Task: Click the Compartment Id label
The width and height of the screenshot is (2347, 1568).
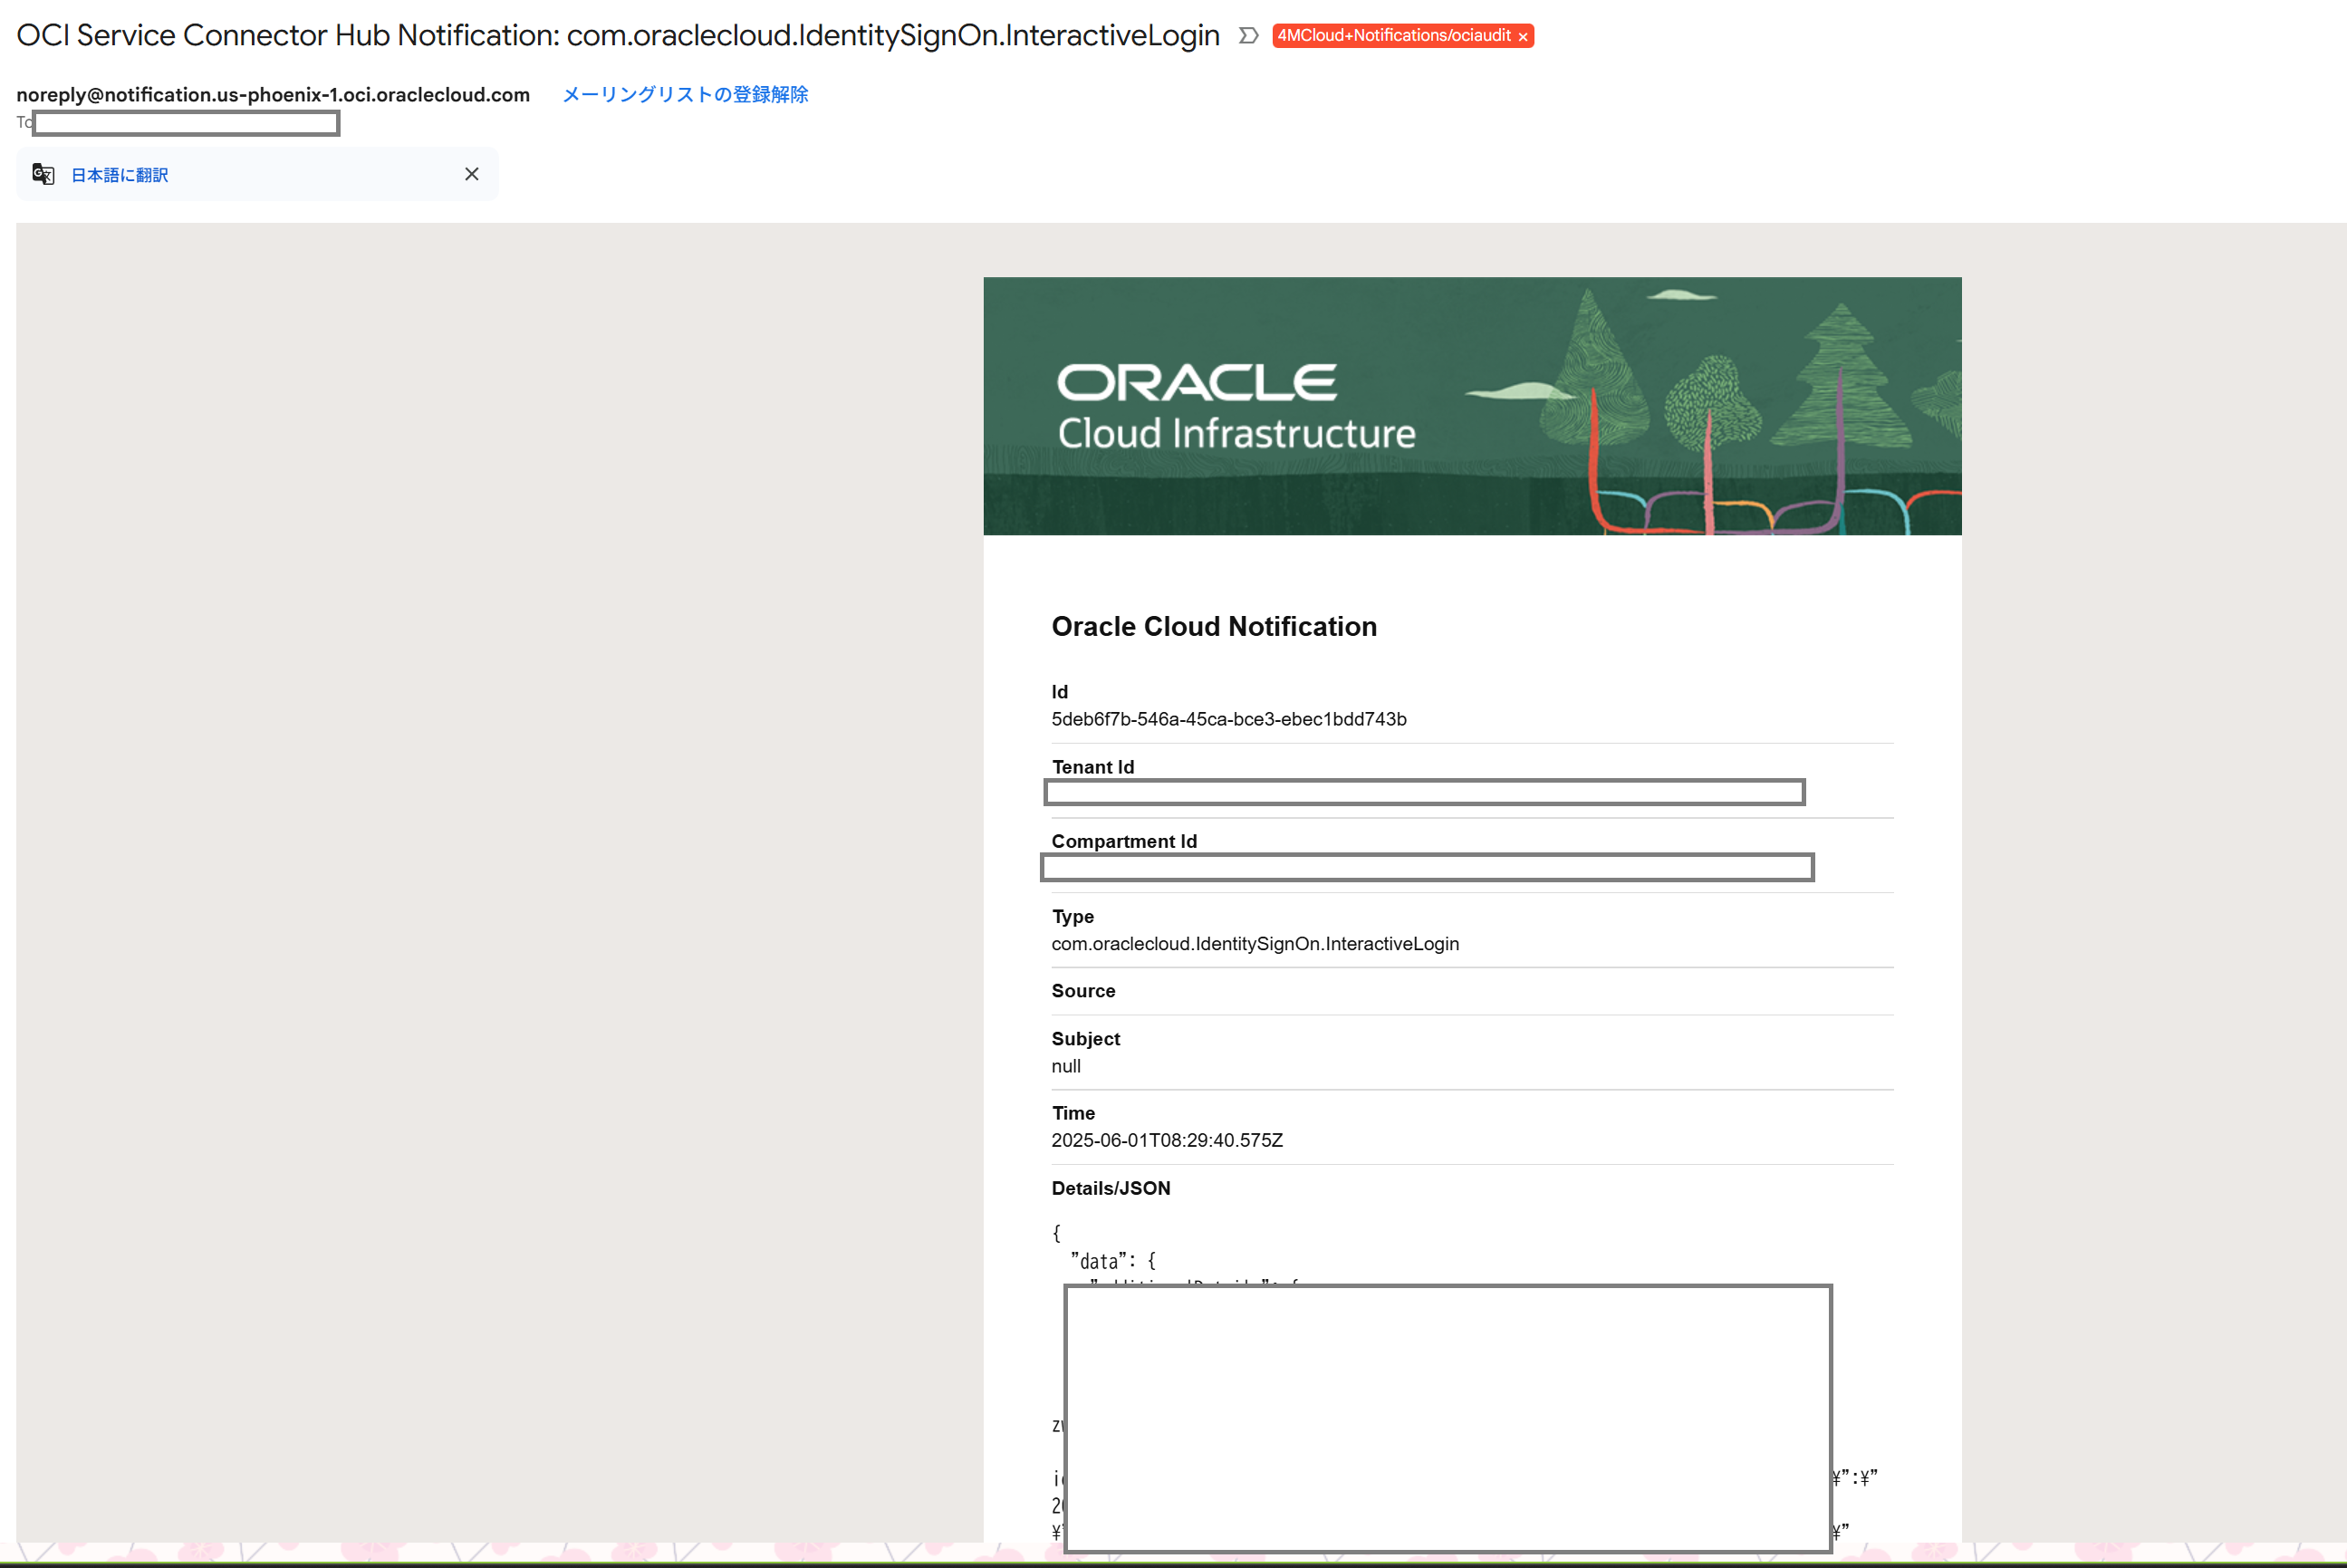Action: coord(1124,841)
